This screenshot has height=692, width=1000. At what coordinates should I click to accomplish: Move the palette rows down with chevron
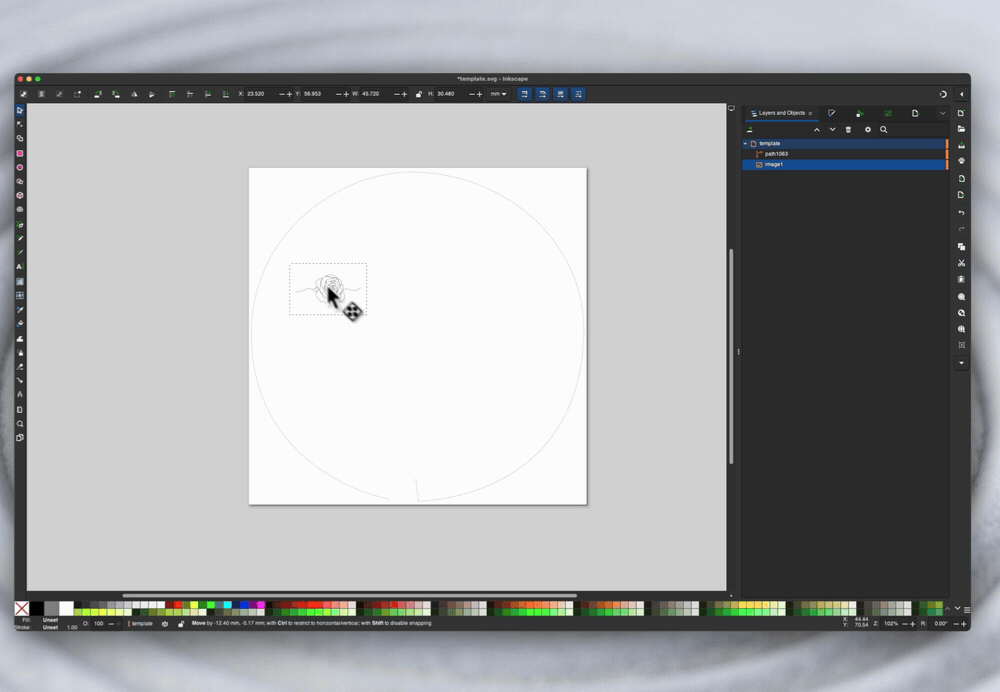957,608
